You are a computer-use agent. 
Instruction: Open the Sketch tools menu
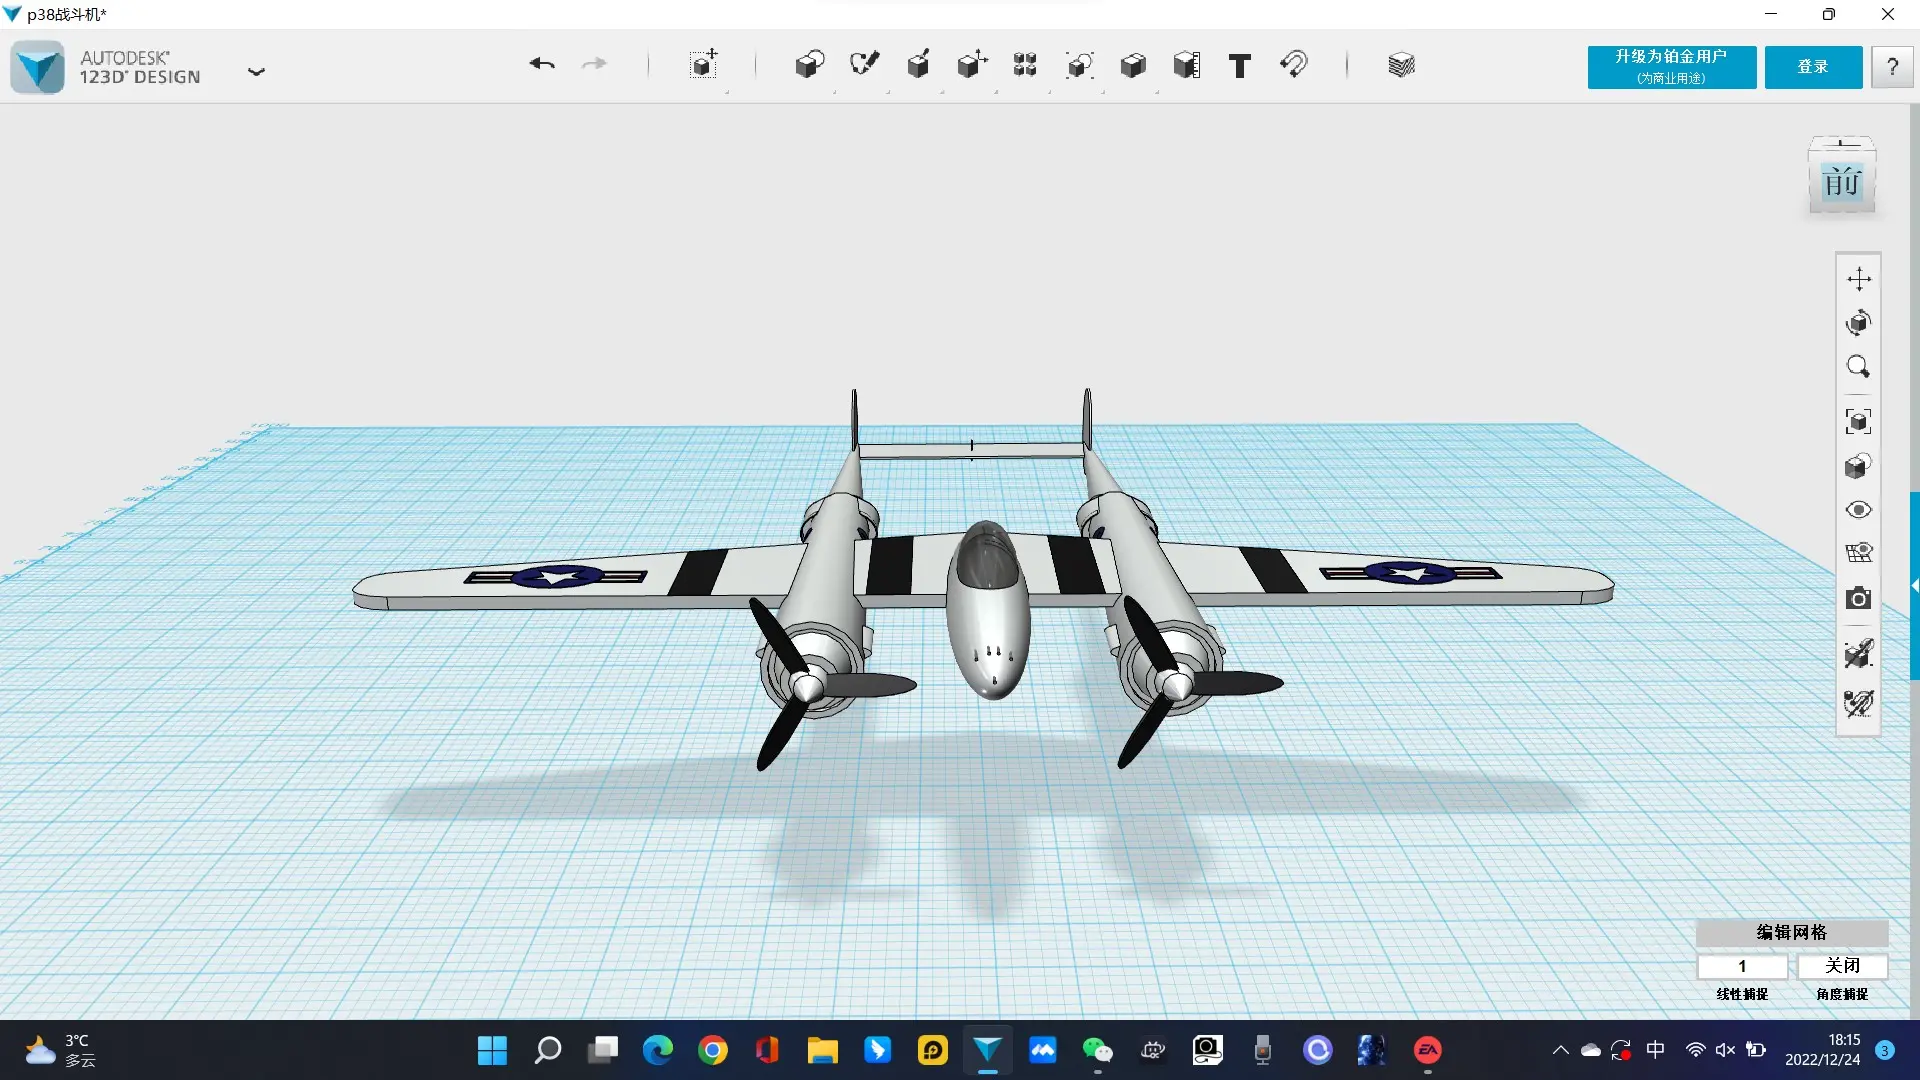pyautogui.click(x=864, y=65)
